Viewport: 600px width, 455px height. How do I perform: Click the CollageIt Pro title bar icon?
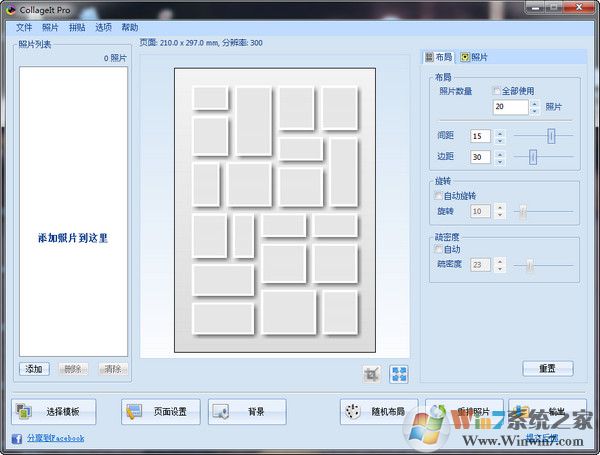click(x=11, y=10)
